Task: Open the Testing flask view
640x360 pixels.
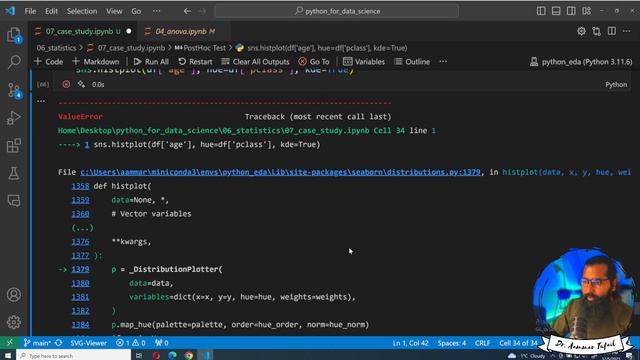Action: [x=14, y=173]
